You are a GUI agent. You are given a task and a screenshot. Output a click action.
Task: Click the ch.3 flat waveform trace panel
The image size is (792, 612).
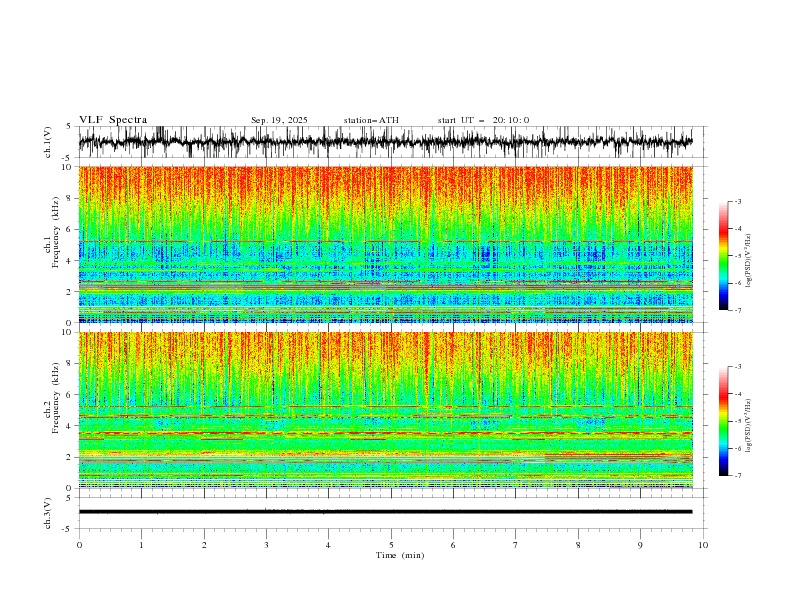[392, 513]
